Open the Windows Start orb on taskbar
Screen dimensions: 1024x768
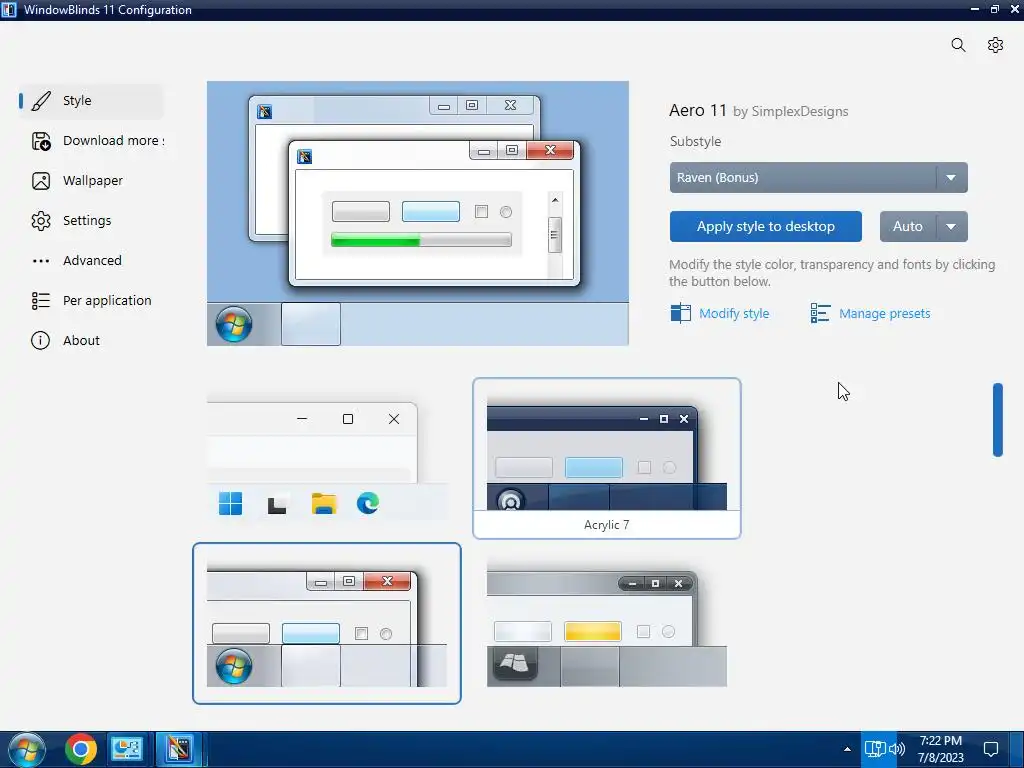tap(27, 750)
